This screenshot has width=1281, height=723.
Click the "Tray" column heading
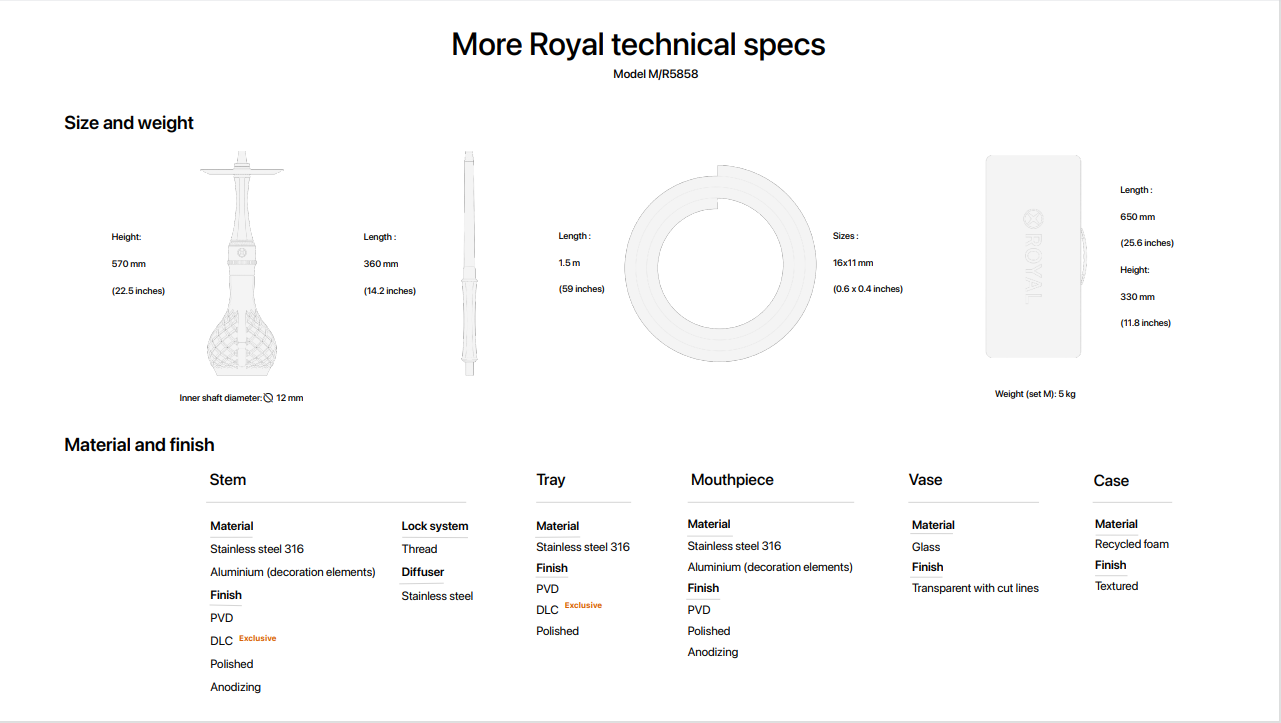click(551, 480)
